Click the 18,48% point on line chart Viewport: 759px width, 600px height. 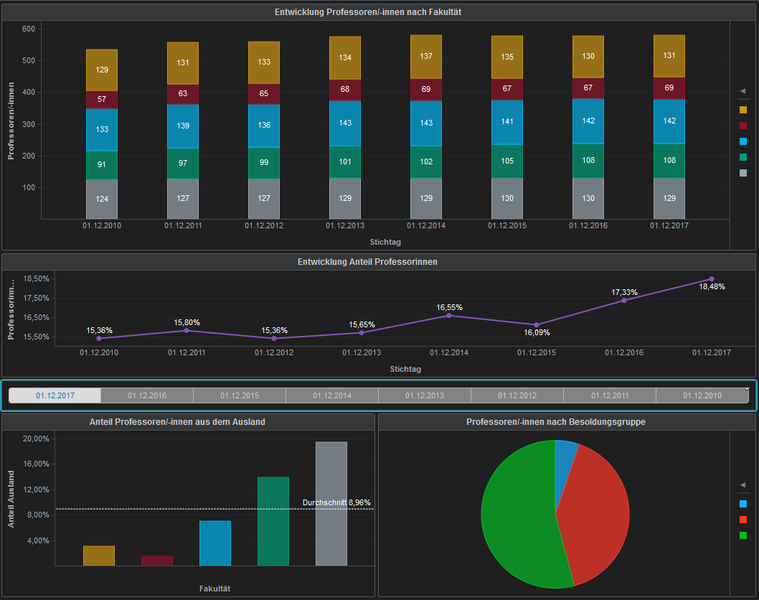[712, 279]
